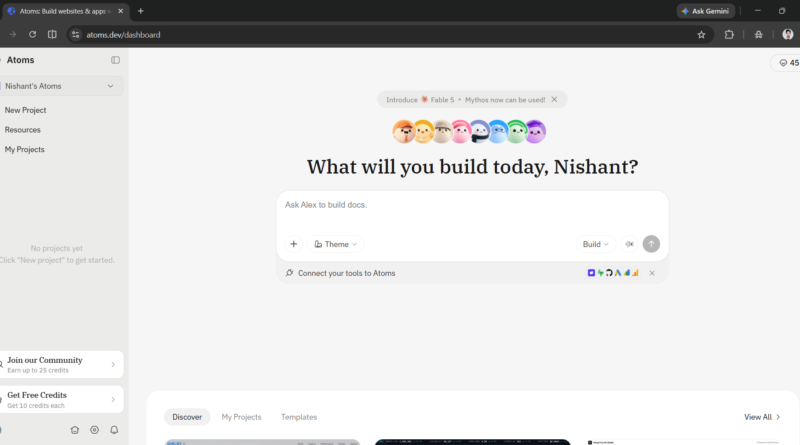View site information icon in address bar
This screenshot has height=445, width=800.
tap(76, 35)
